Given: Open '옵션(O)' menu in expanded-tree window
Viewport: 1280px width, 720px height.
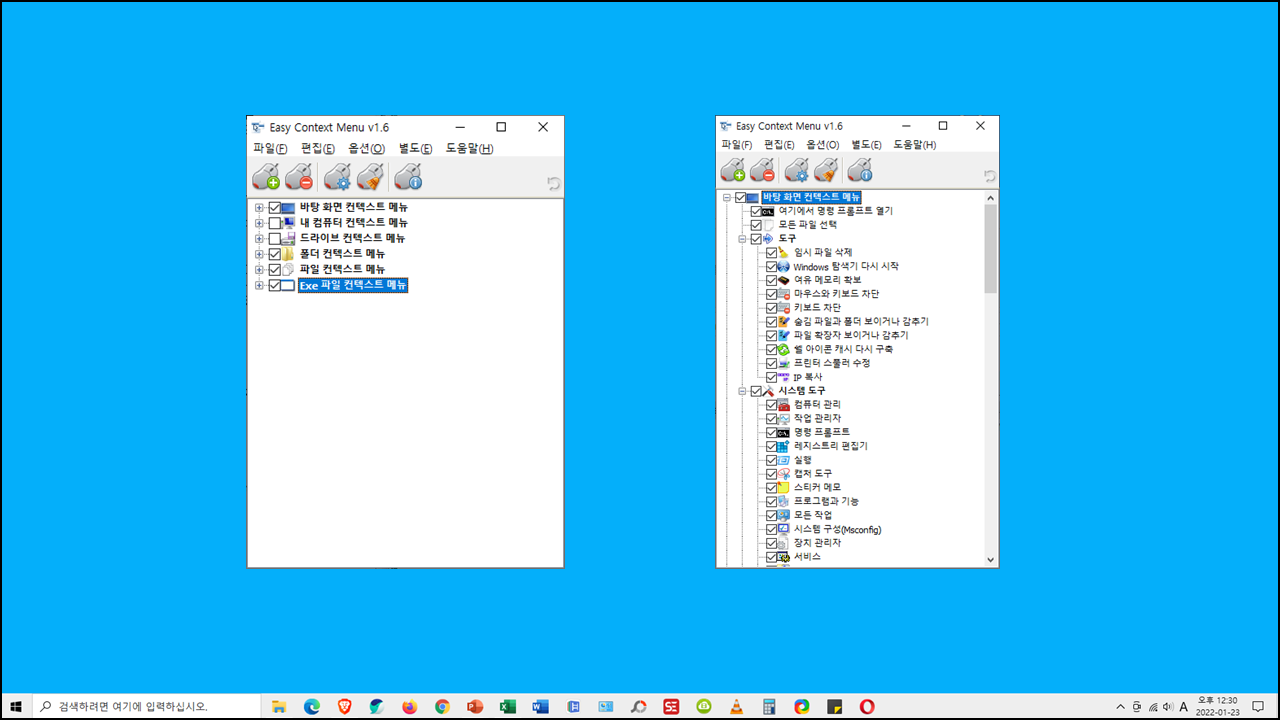Looking at the screenshot, I should click(x=823, y=145).
